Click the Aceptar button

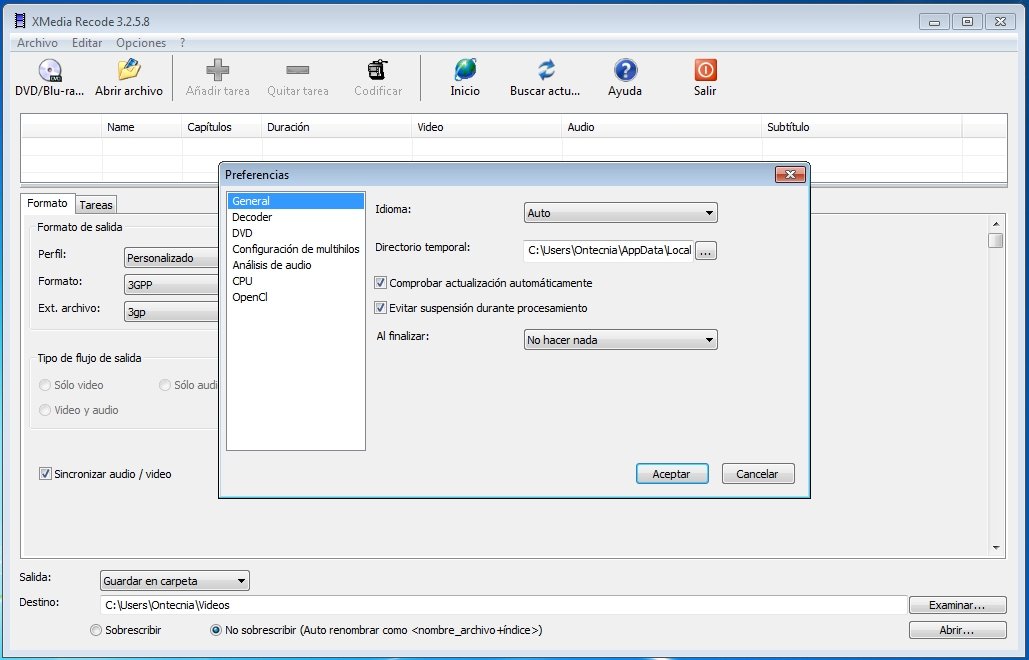click(x=672, y=473)
